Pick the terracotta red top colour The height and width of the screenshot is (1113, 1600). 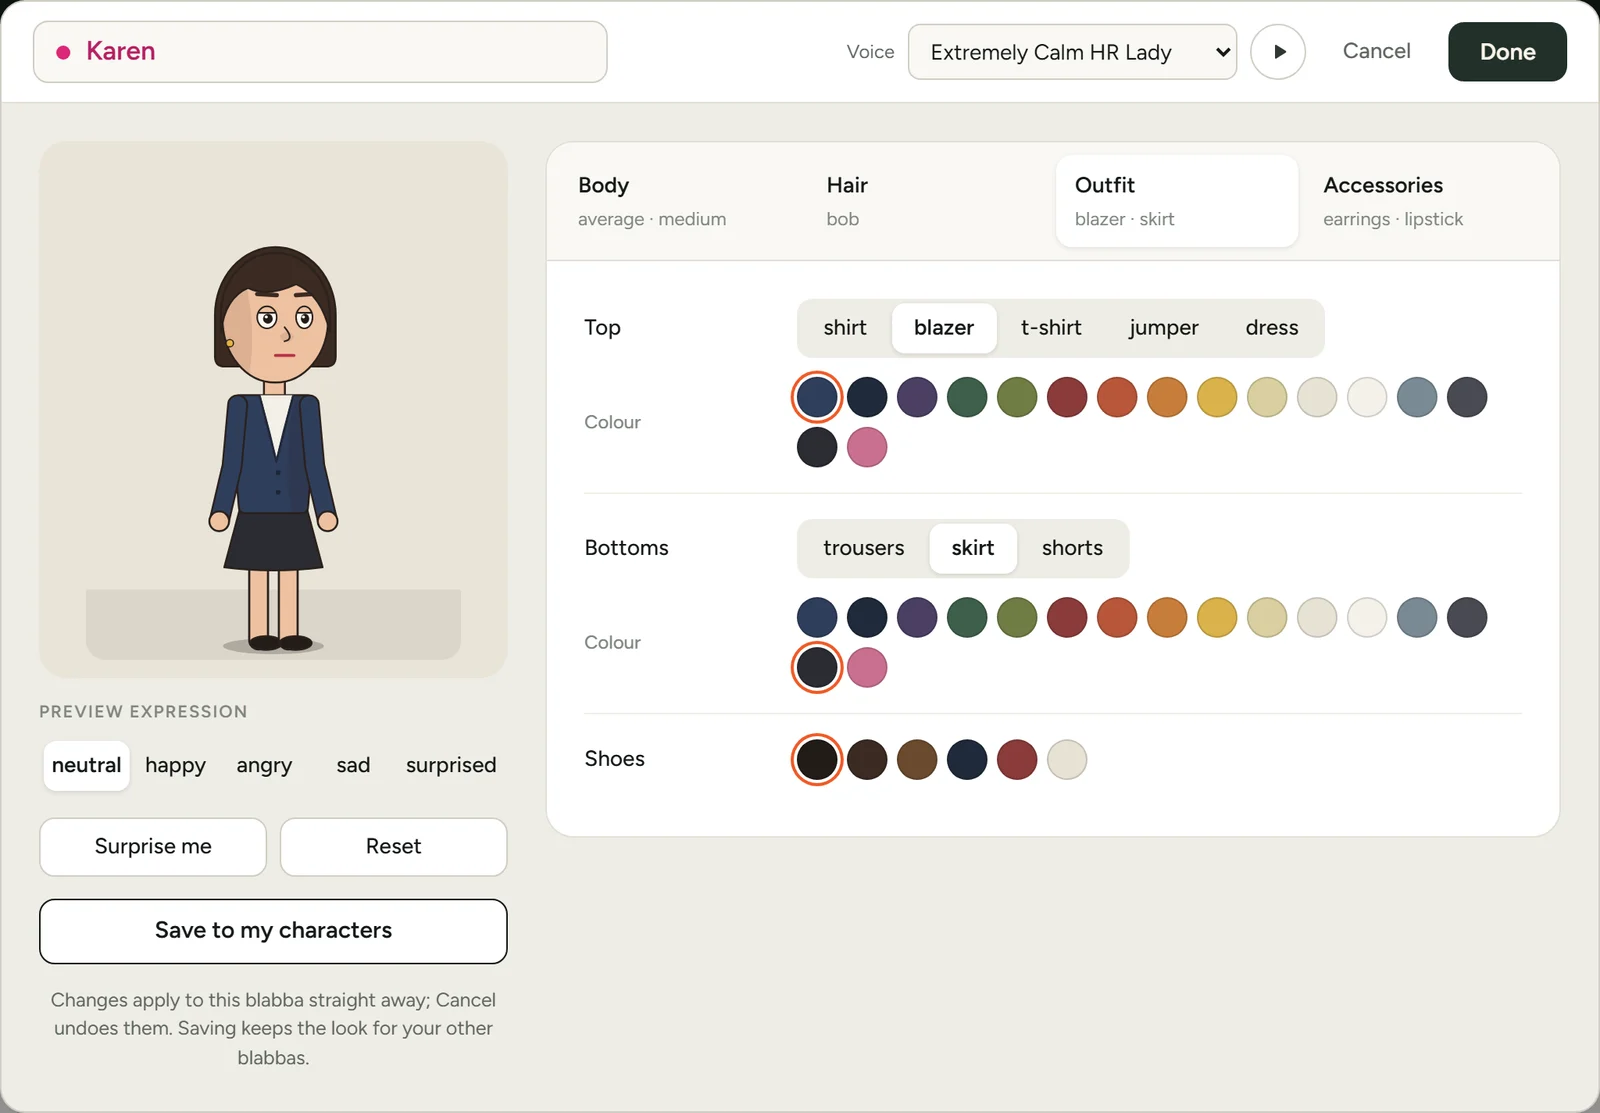tap(1117, 397)
